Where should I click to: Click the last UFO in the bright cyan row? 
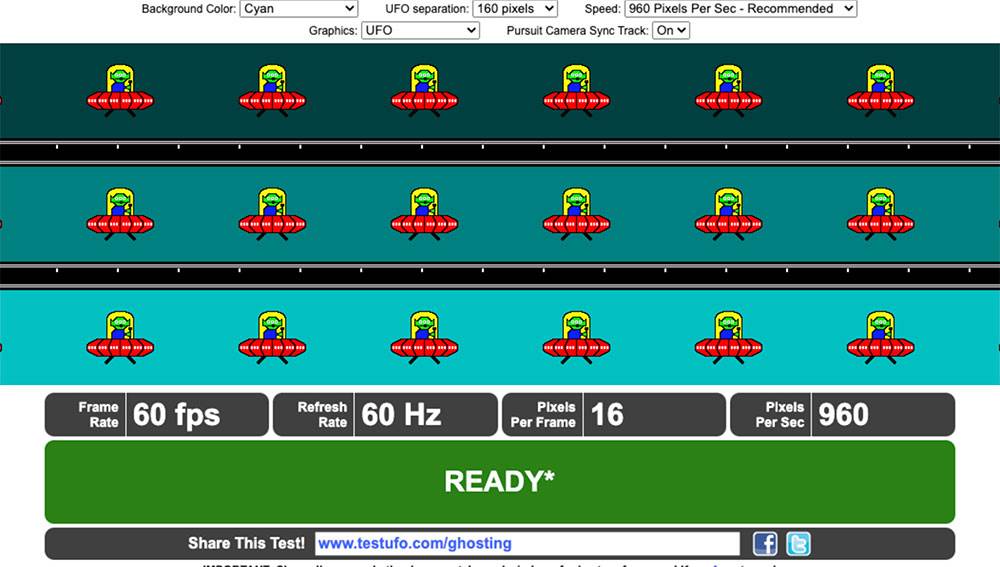(x=880, y=338)
